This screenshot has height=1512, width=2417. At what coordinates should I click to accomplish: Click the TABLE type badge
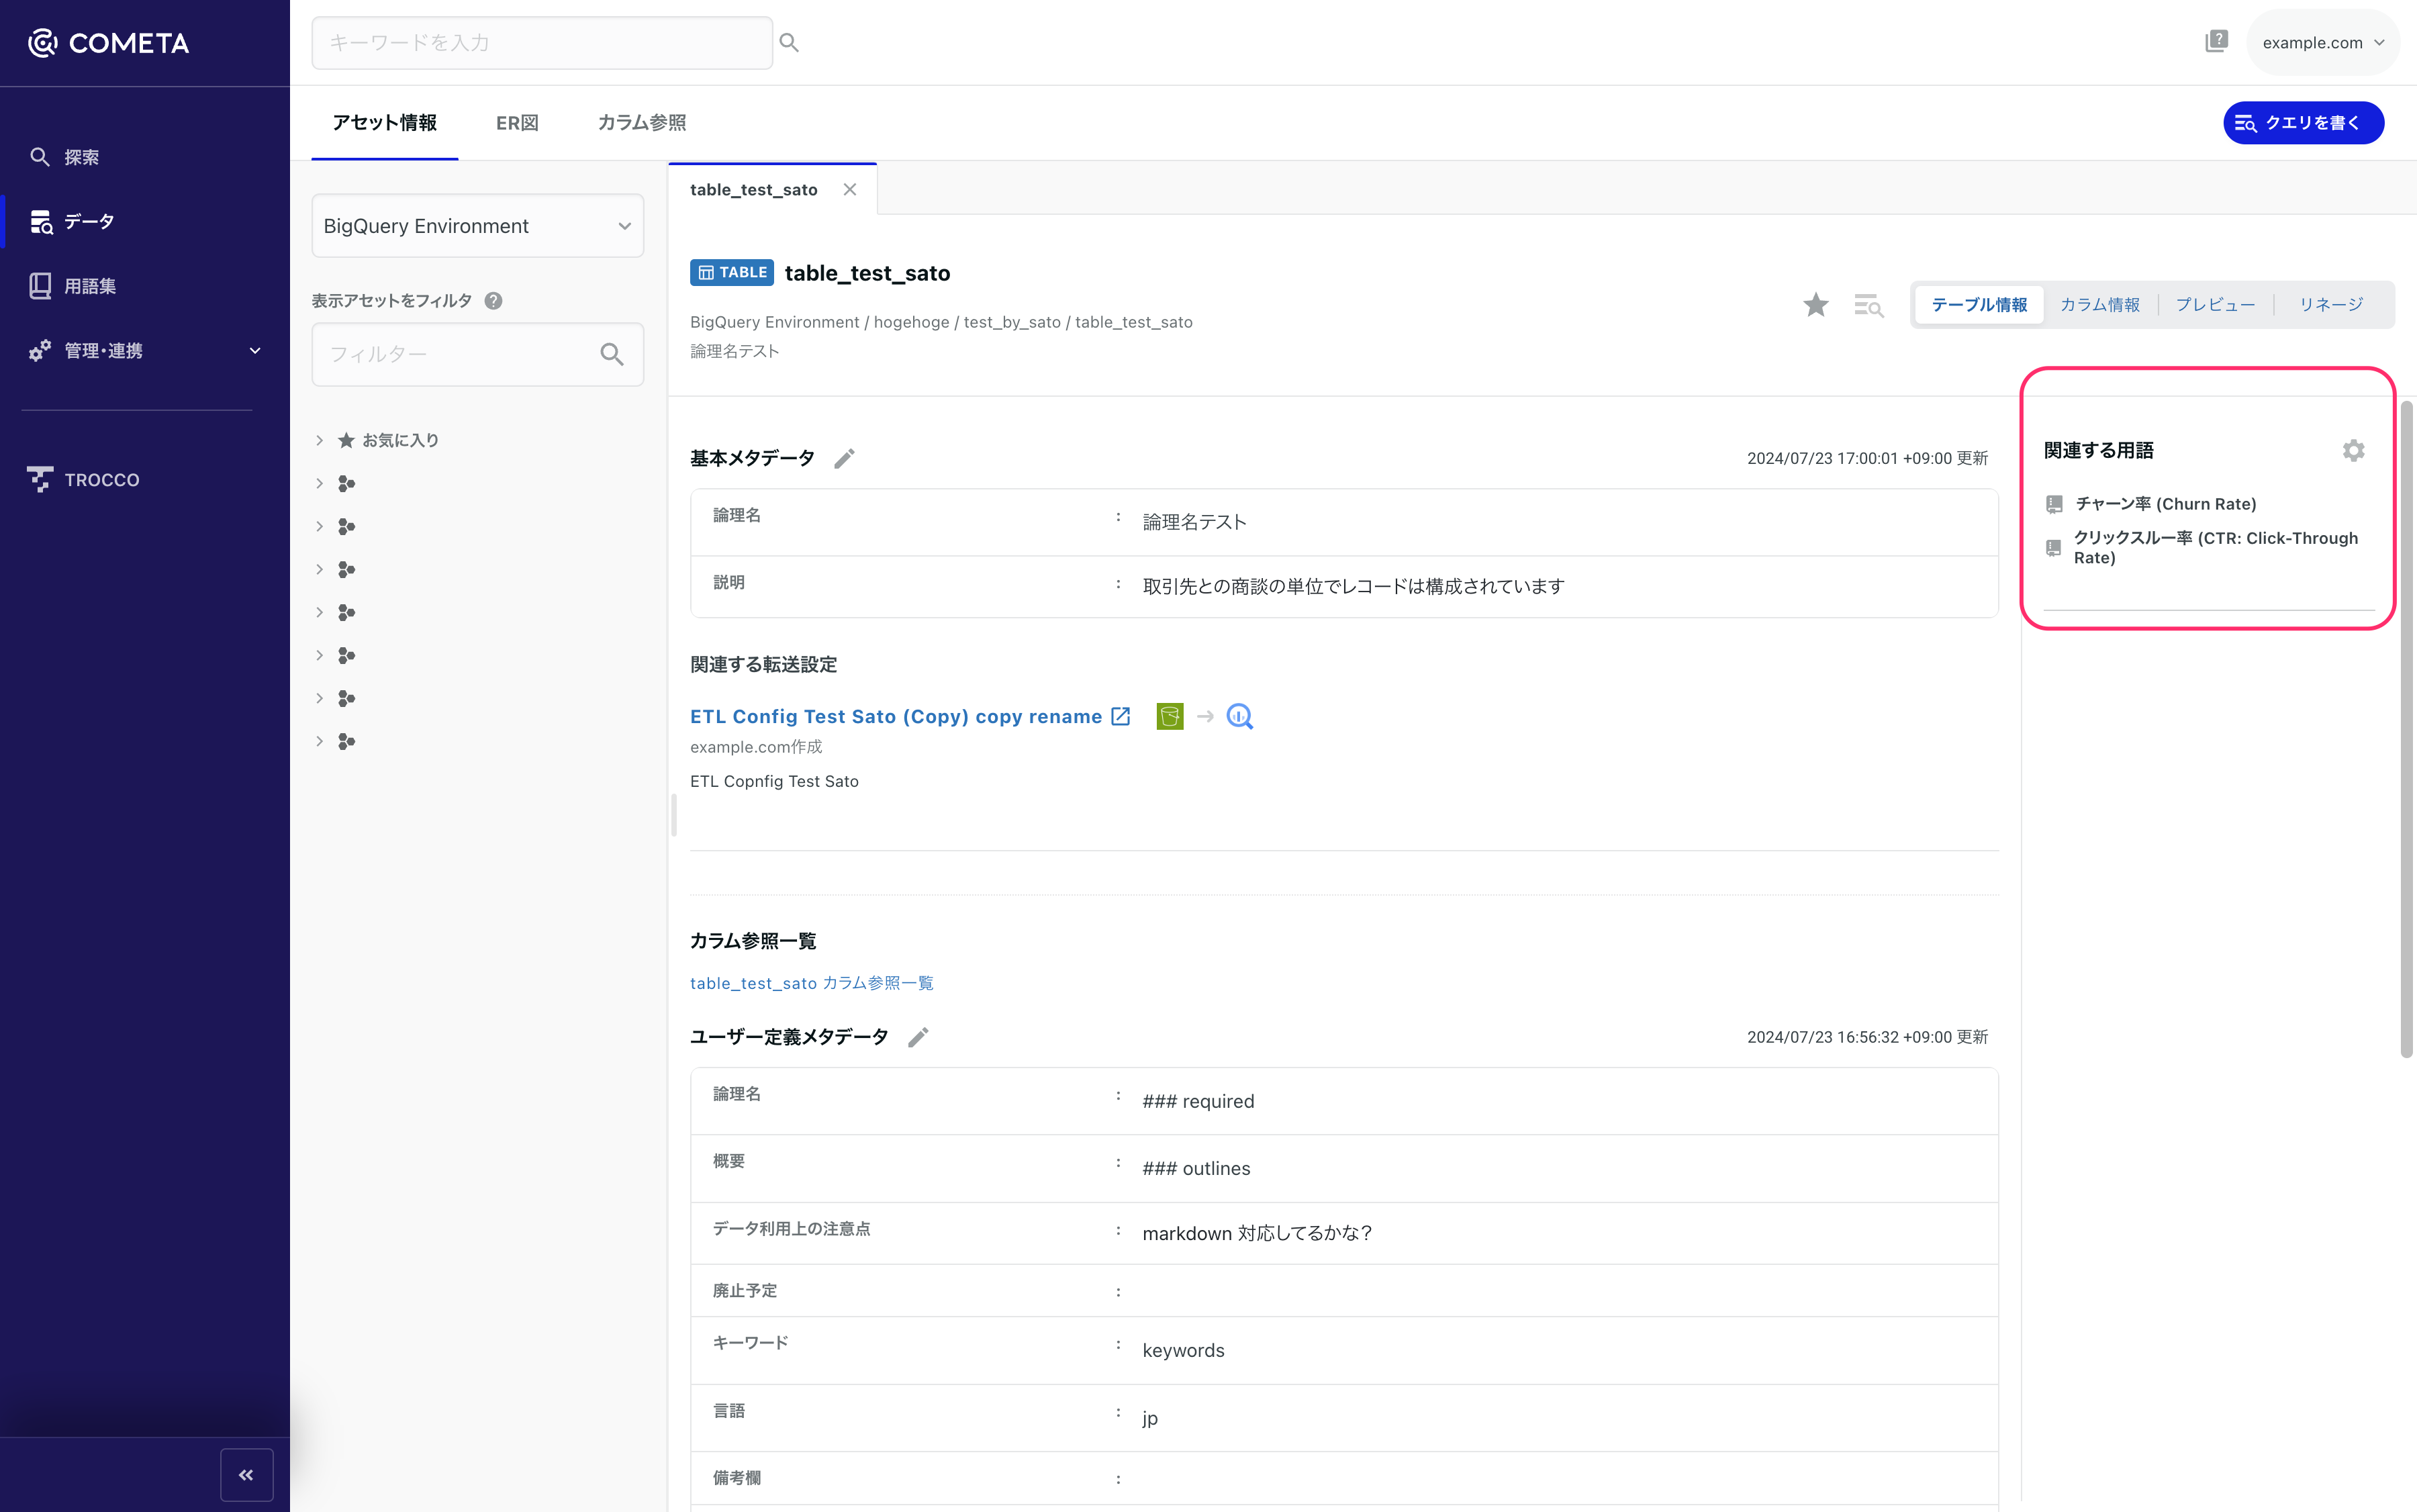click(x=731, y=272)
